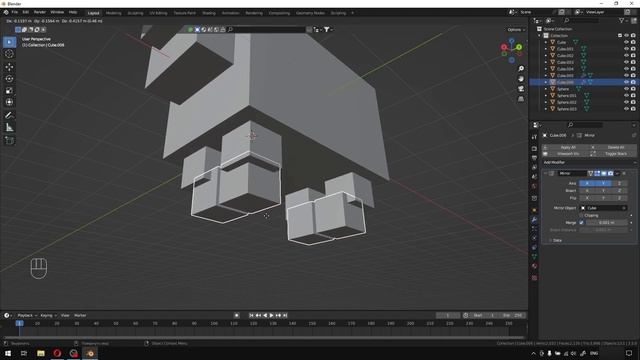The height and width of the screenshot is (360, 640).
Task: Open the Object Data properties tab
Action: (534, 257)
